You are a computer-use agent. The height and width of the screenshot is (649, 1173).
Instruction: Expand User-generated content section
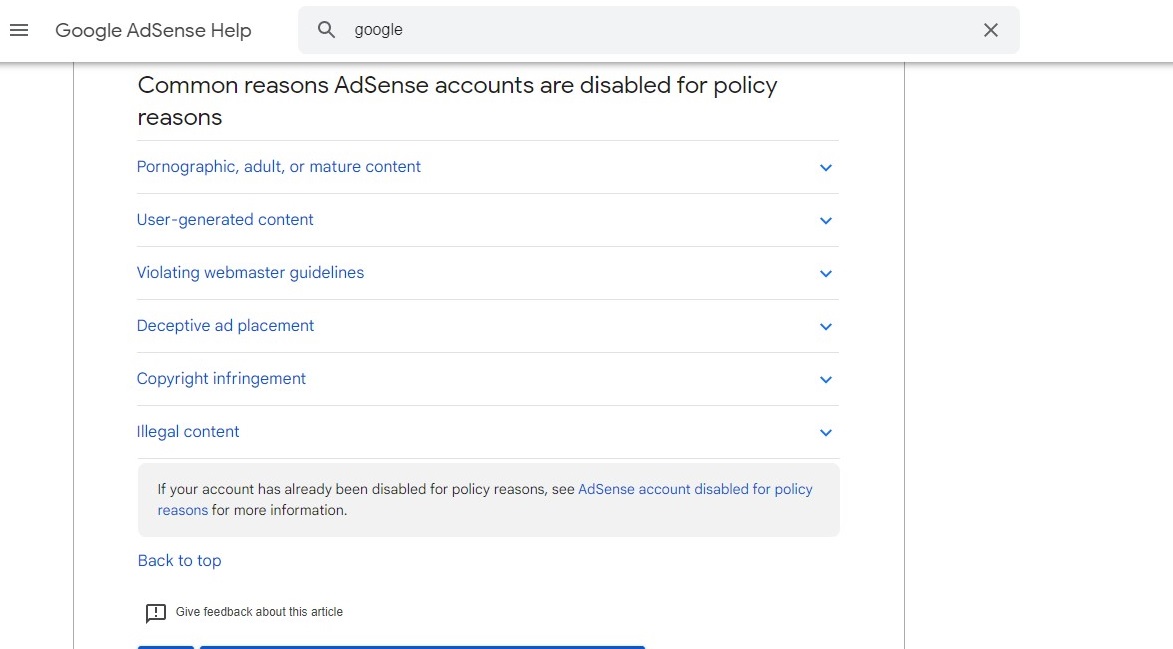coord(487,220)
